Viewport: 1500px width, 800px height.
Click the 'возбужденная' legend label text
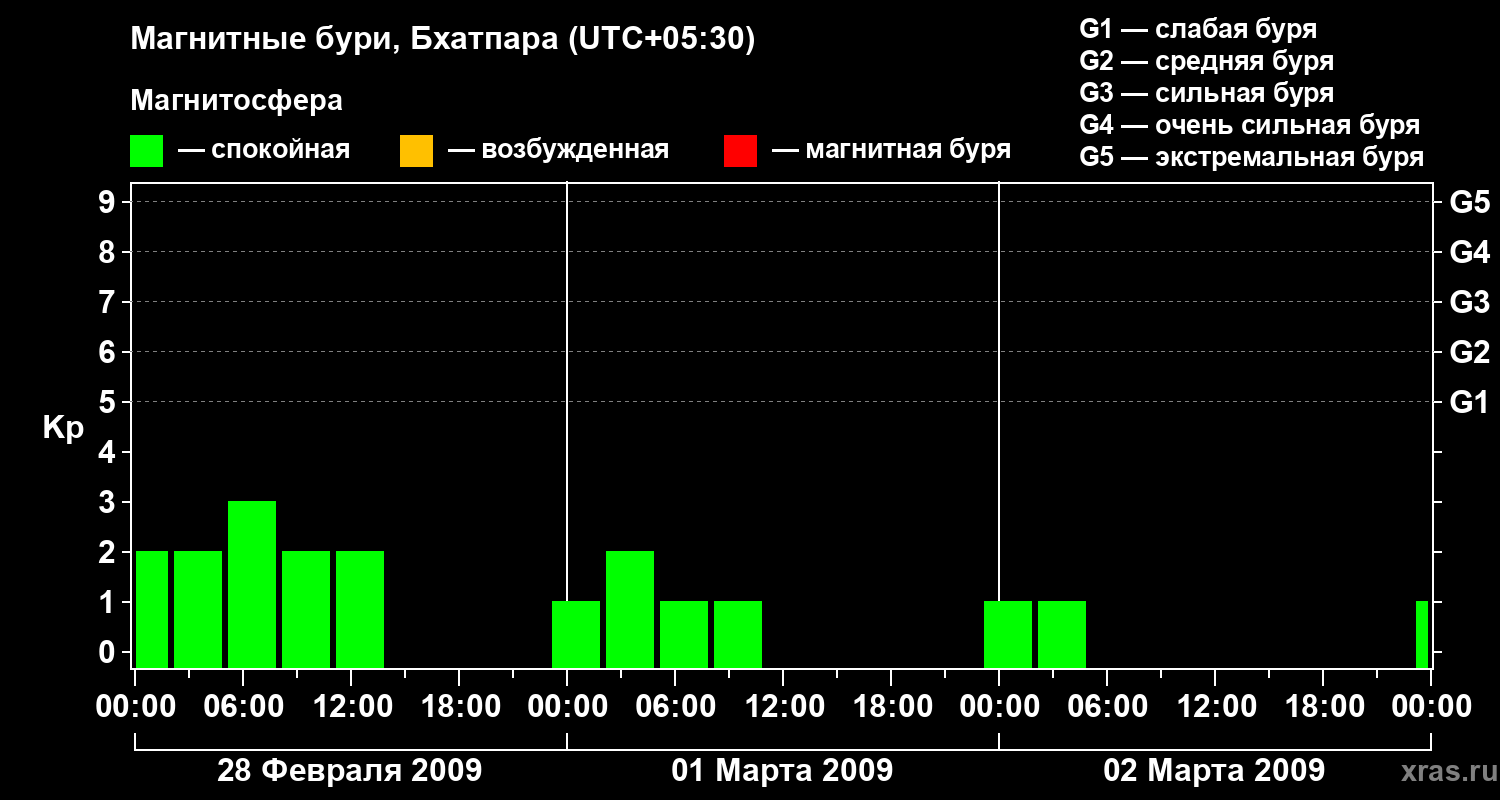tap(575, 150)
